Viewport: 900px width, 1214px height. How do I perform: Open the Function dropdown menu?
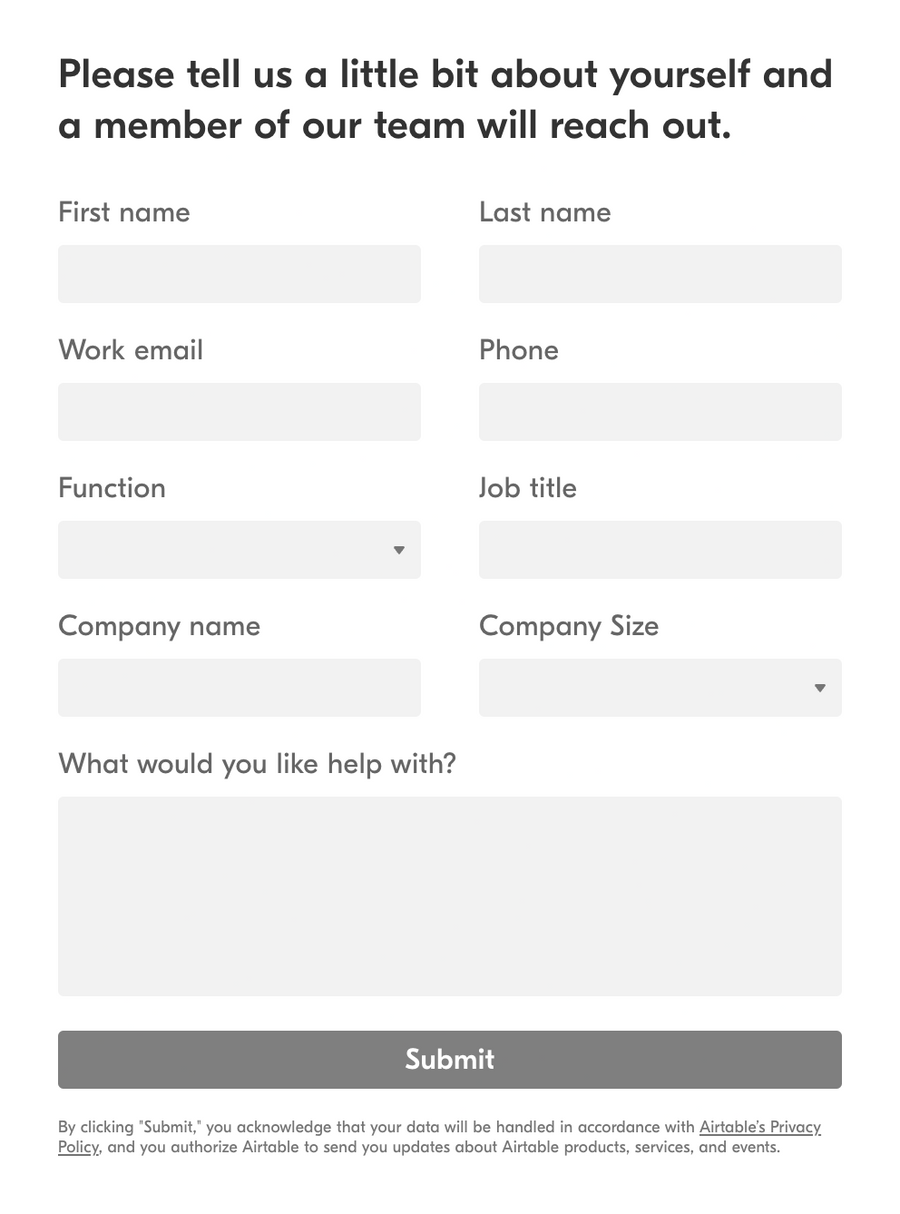239,550
